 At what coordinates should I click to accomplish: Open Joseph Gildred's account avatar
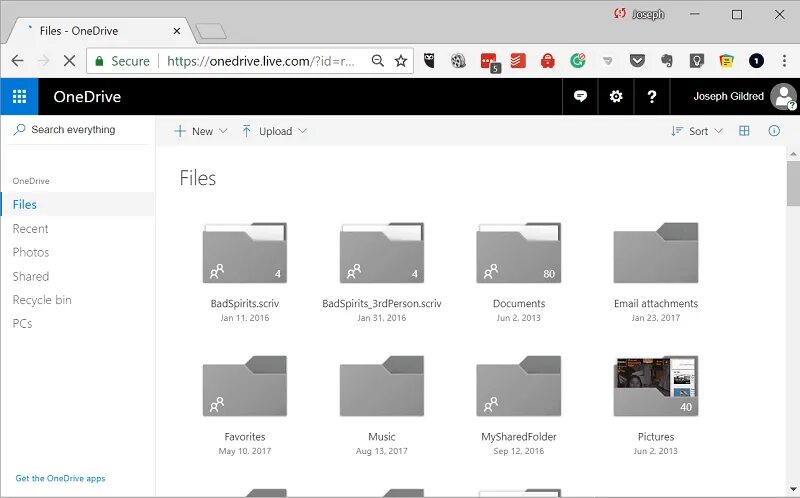tap(783, 96)
